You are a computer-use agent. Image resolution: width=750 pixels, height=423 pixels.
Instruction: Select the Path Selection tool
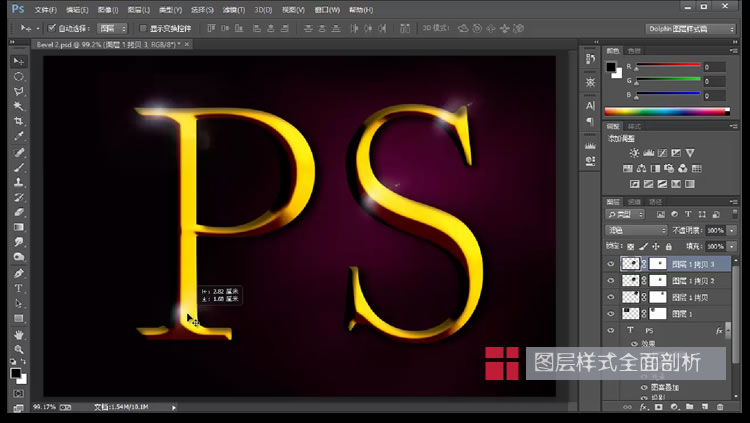(x=19, y=303)
